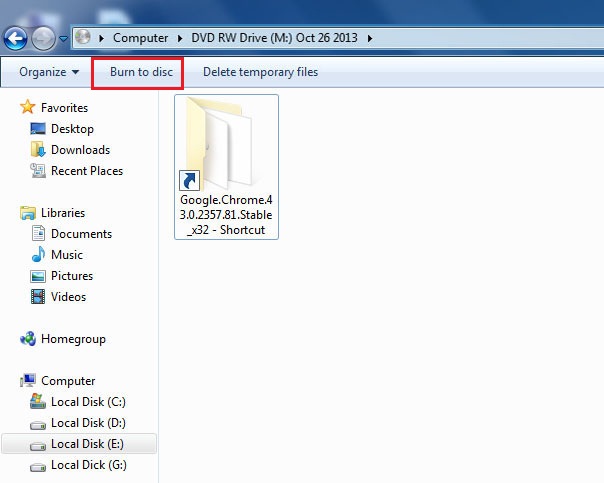Open the Organize menu

tap(49, 72)
